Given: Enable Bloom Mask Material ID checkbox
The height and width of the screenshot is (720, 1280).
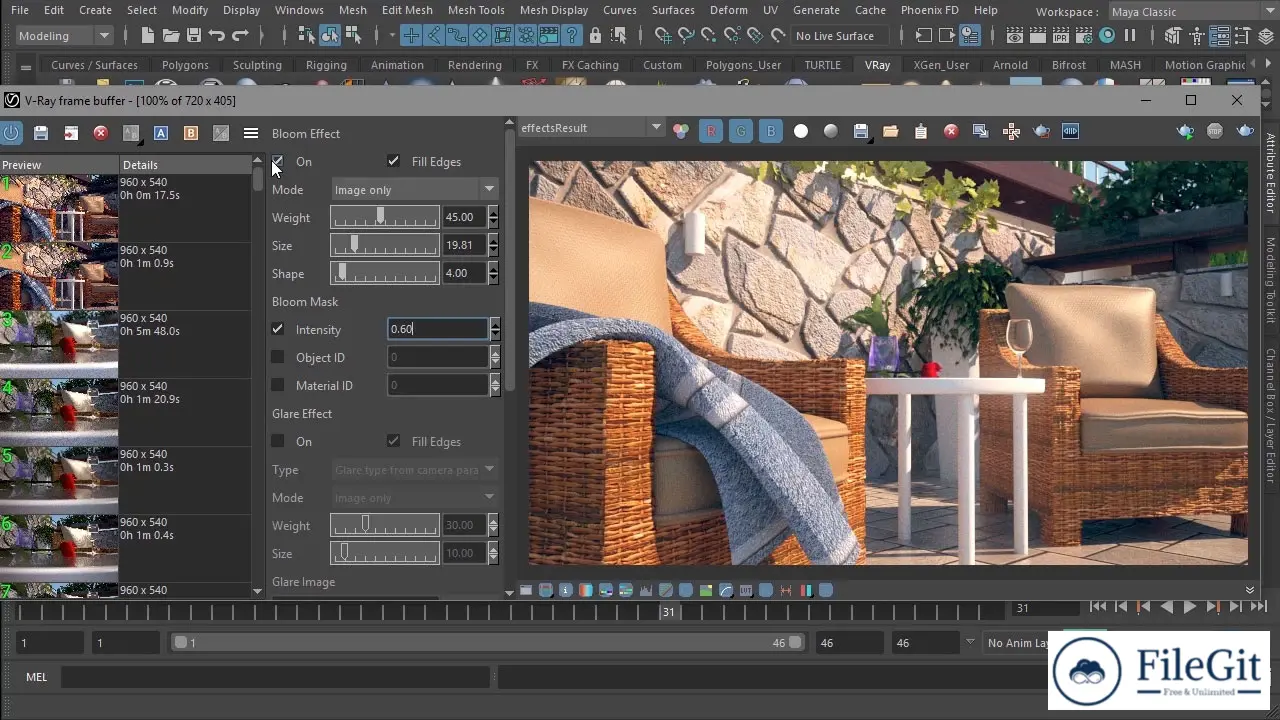Looking at the screenshot, I should click(278, 385).
